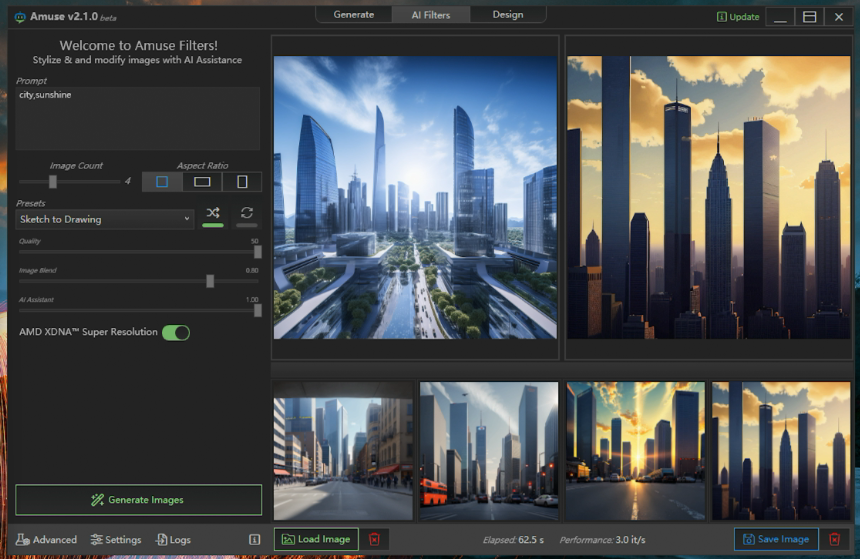Click the Image Blend slider handle
Viewport: 860px width, 559px height.
(210, 281)
